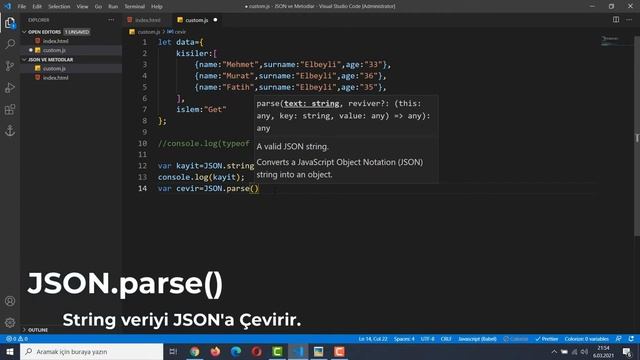Open the Selection menu
Screen dimensions: 640x360
(59, 6)
